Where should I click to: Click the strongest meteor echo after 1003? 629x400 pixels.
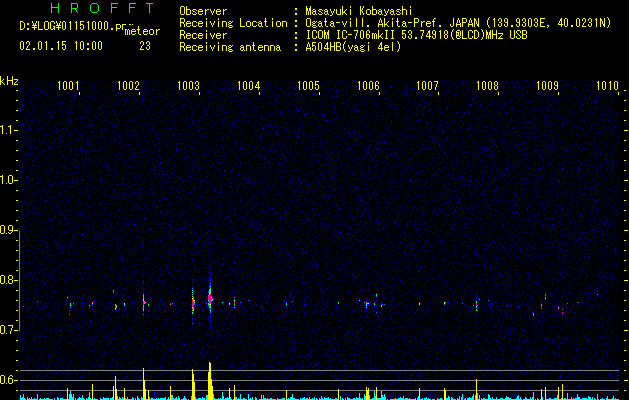(x=210, y=298)
